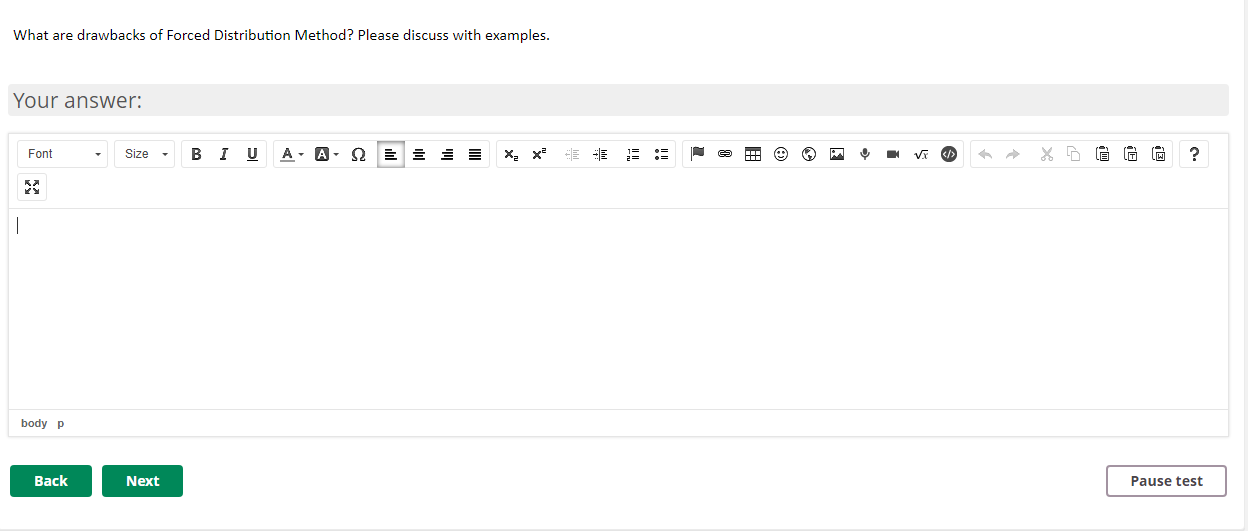Click the Forced Distribution Method question text
The image size is (1248, 531).
[x=281, y=35]
